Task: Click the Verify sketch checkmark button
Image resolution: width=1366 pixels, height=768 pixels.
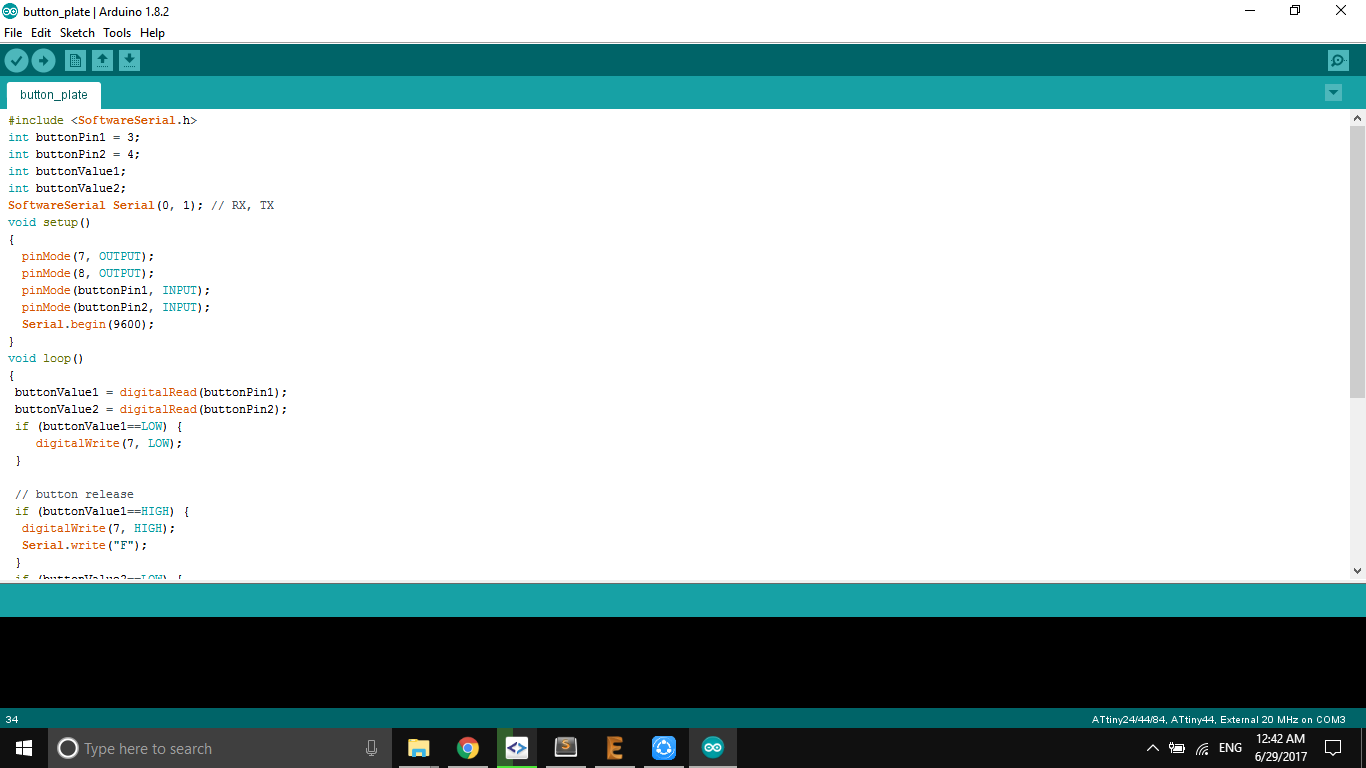Action: point(16,61)
